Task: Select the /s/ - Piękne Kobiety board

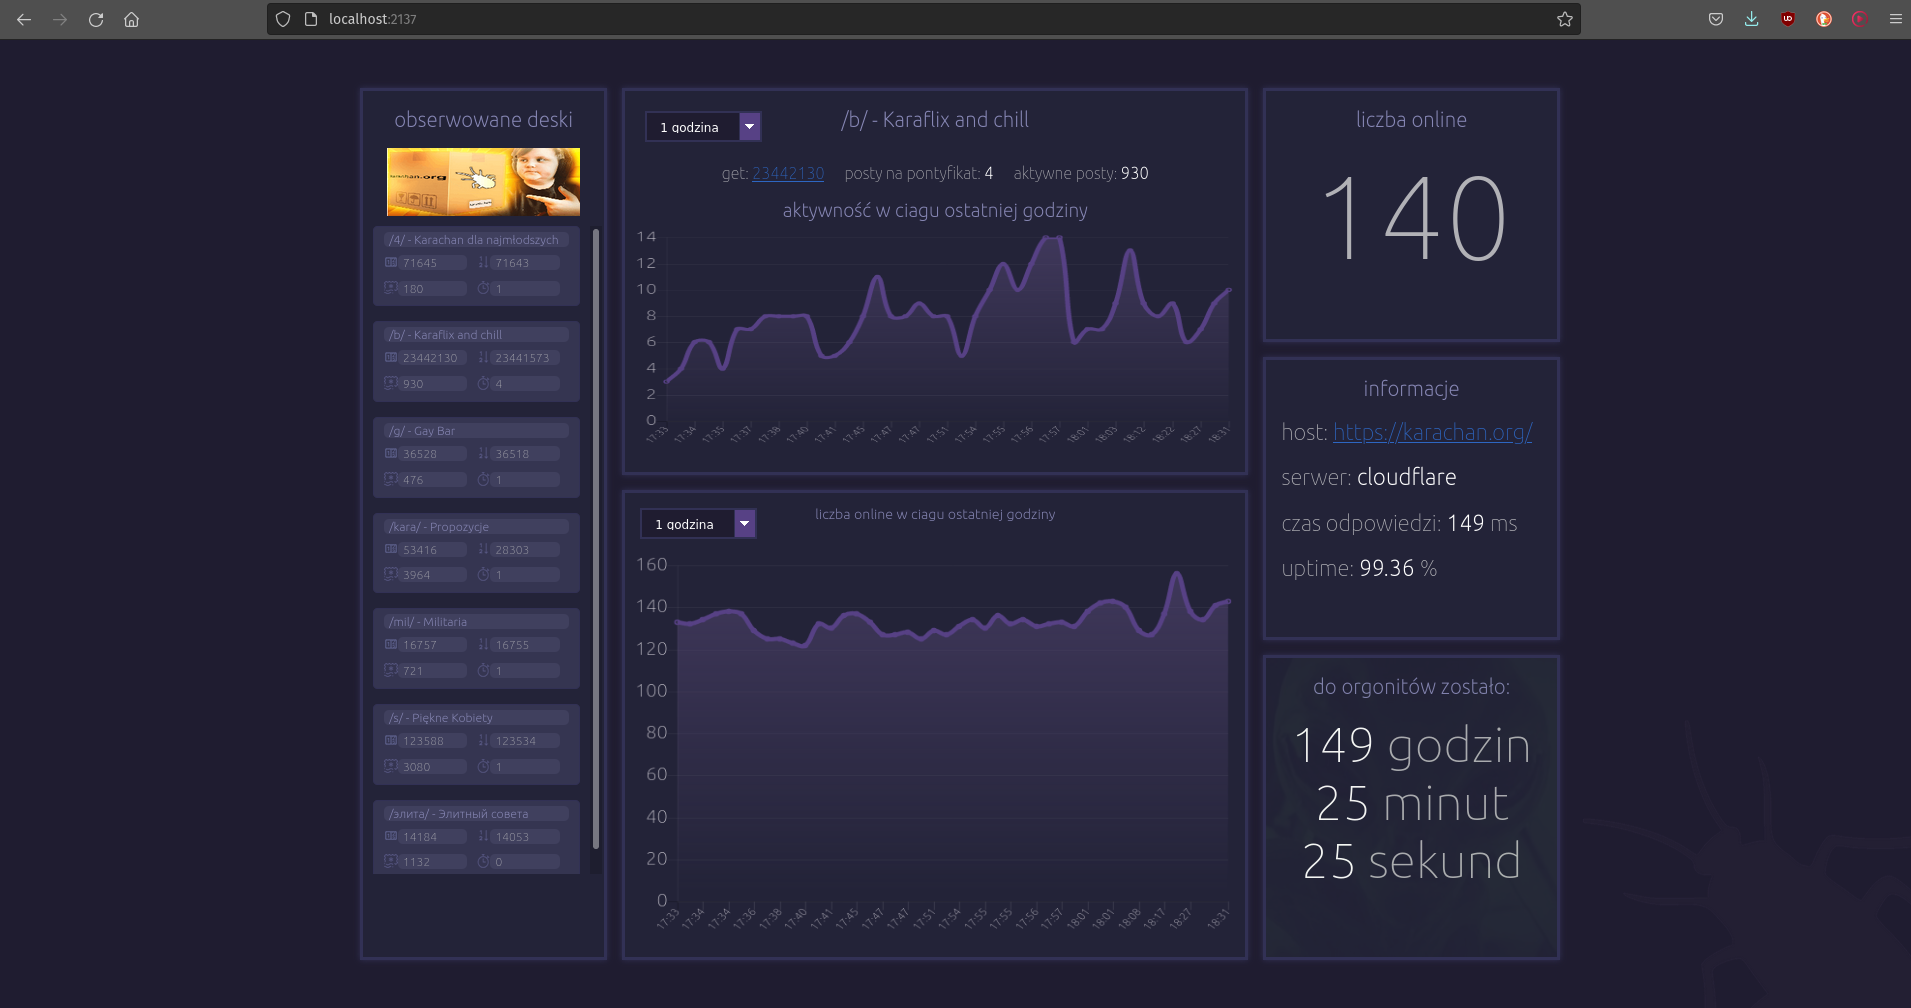Action: pos(476,744)
